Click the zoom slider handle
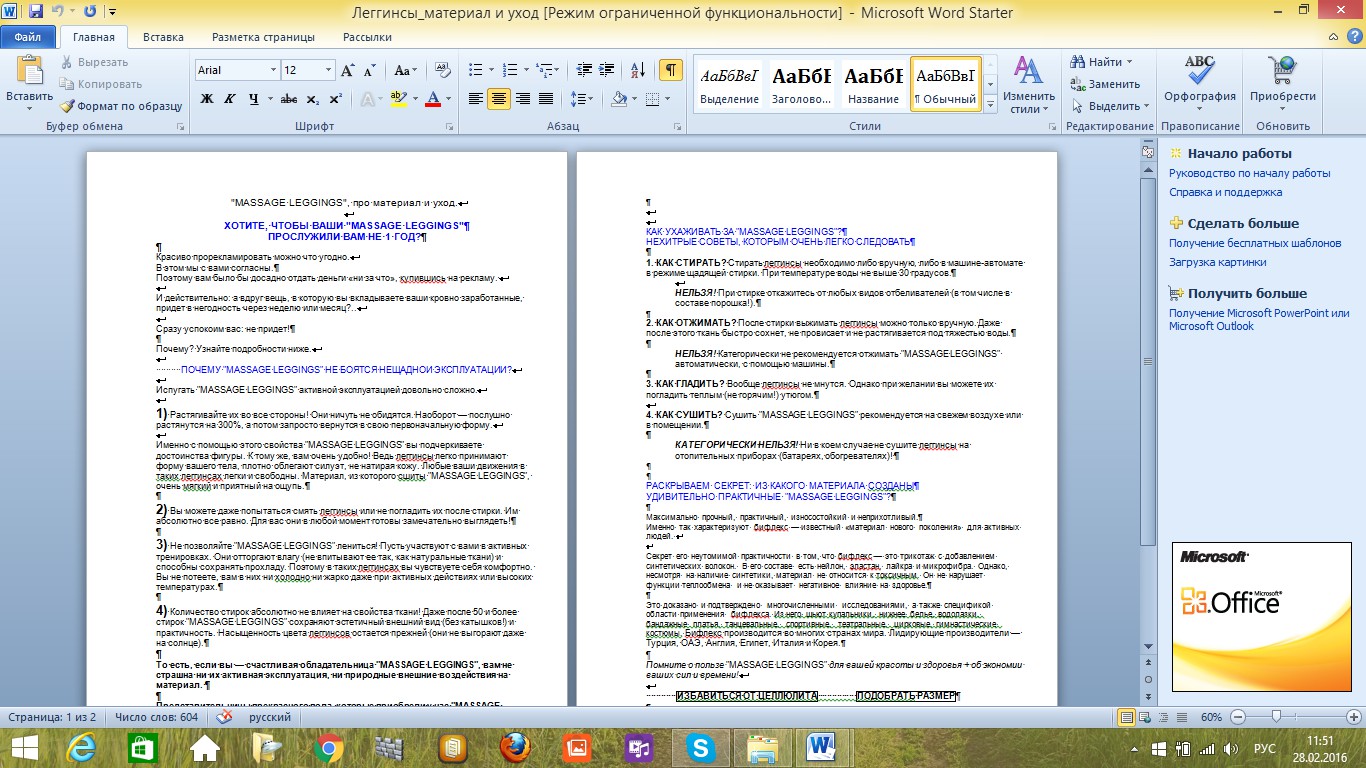This screenshot has height=768, width=1366. coord(1276,718)
